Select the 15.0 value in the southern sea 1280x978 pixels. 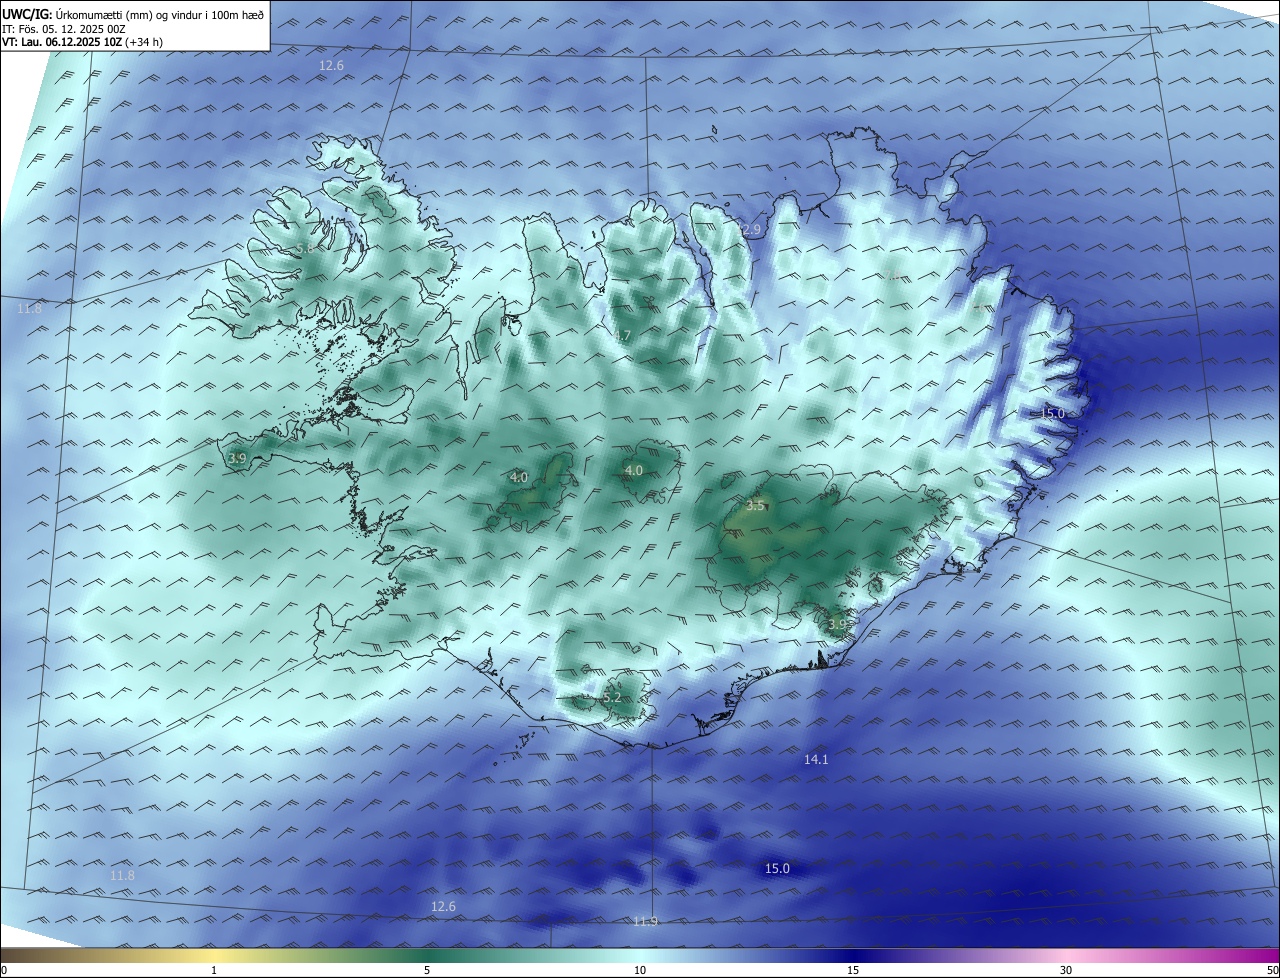tap(777, 869)
